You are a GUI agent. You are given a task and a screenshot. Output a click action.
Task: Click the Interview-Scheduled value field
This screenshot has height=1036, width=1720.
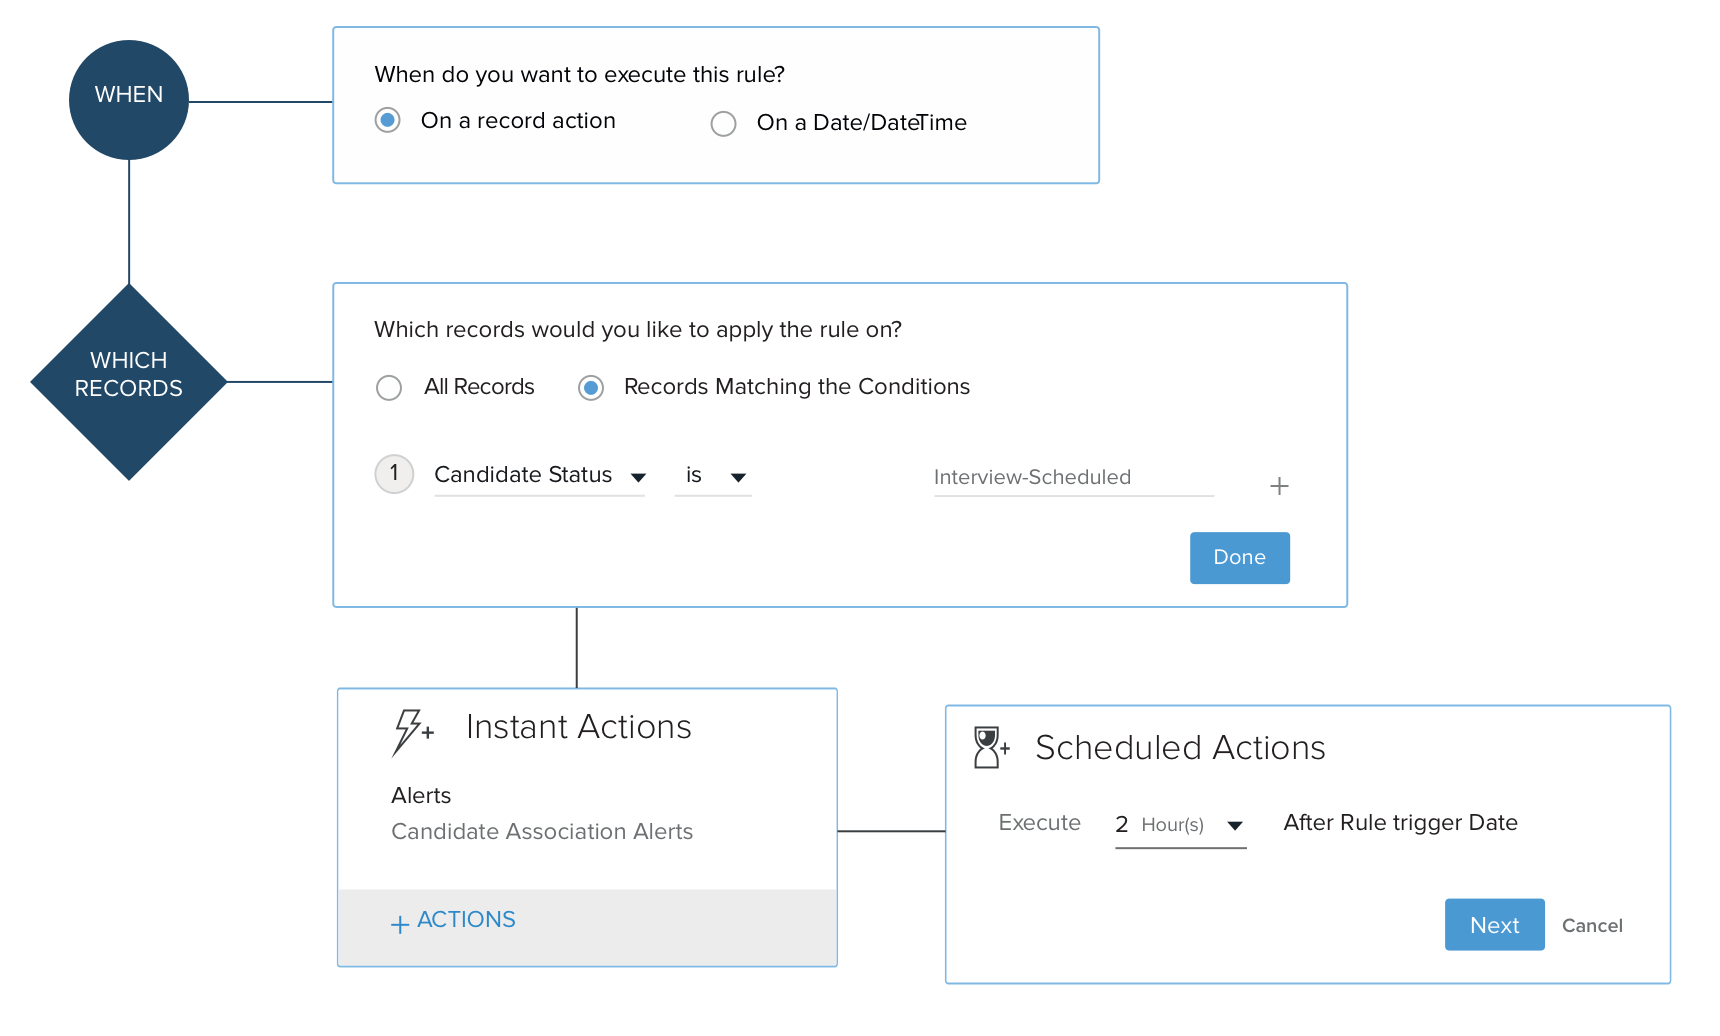tap(1073, 477)
